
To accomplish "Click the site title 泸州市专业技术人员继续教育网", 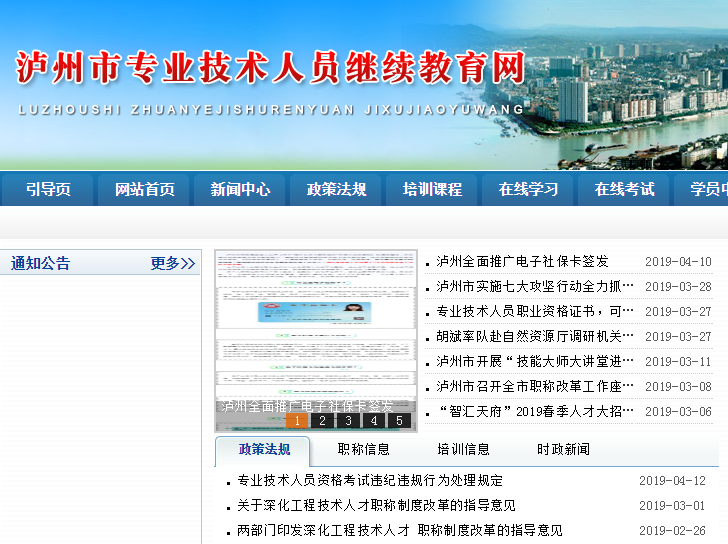I will tap(271, 68).
